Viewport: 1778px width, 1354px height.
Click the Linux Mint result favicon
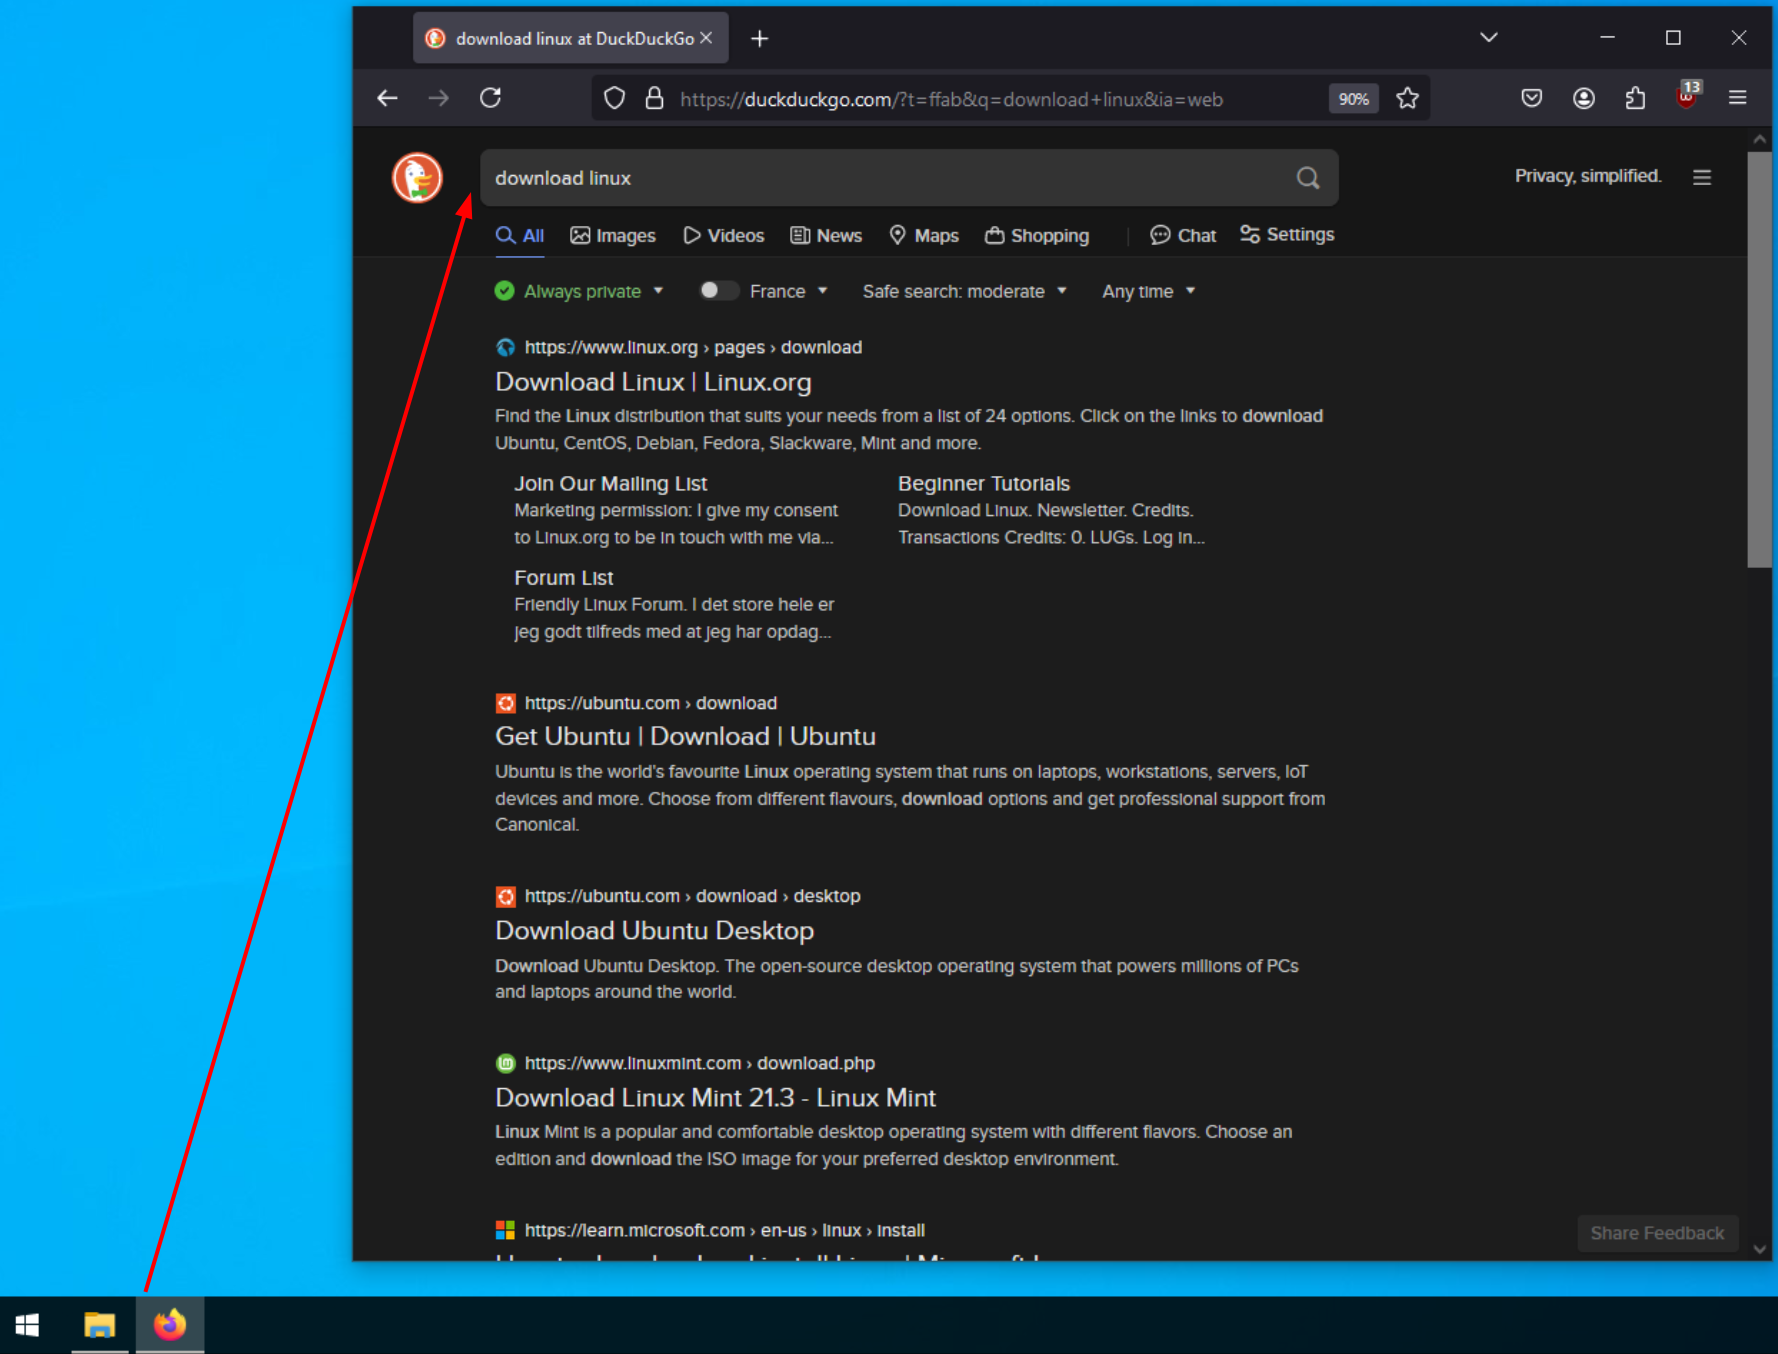coord(506,1063)
